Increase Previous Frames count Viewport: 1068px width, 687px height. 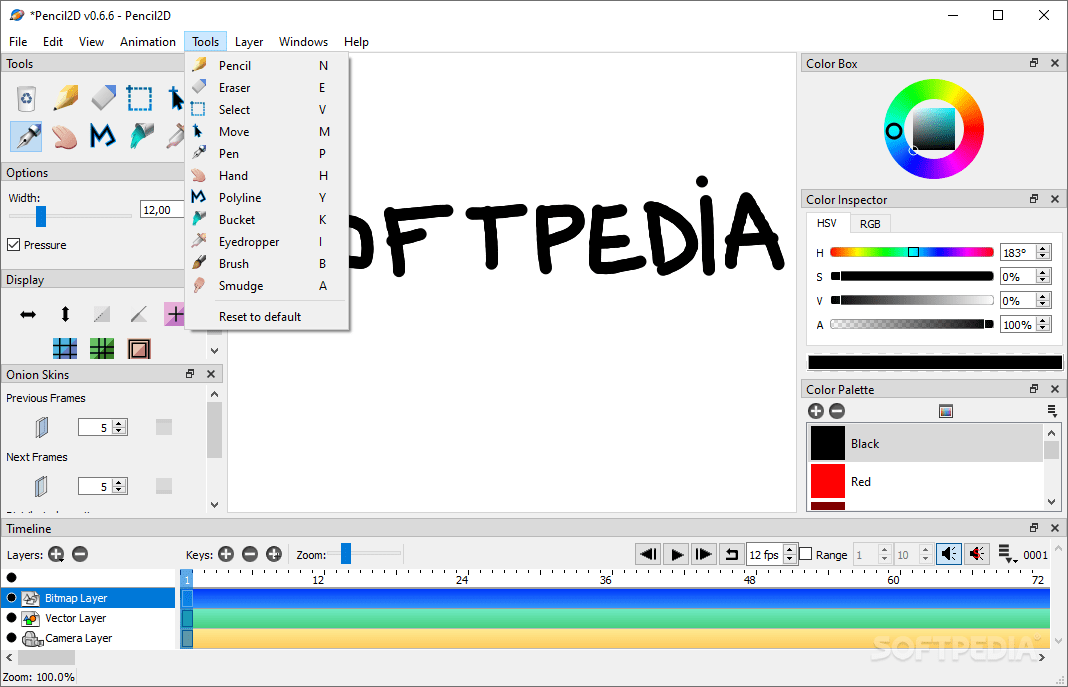pyautogui.click(x=119, y=424)
